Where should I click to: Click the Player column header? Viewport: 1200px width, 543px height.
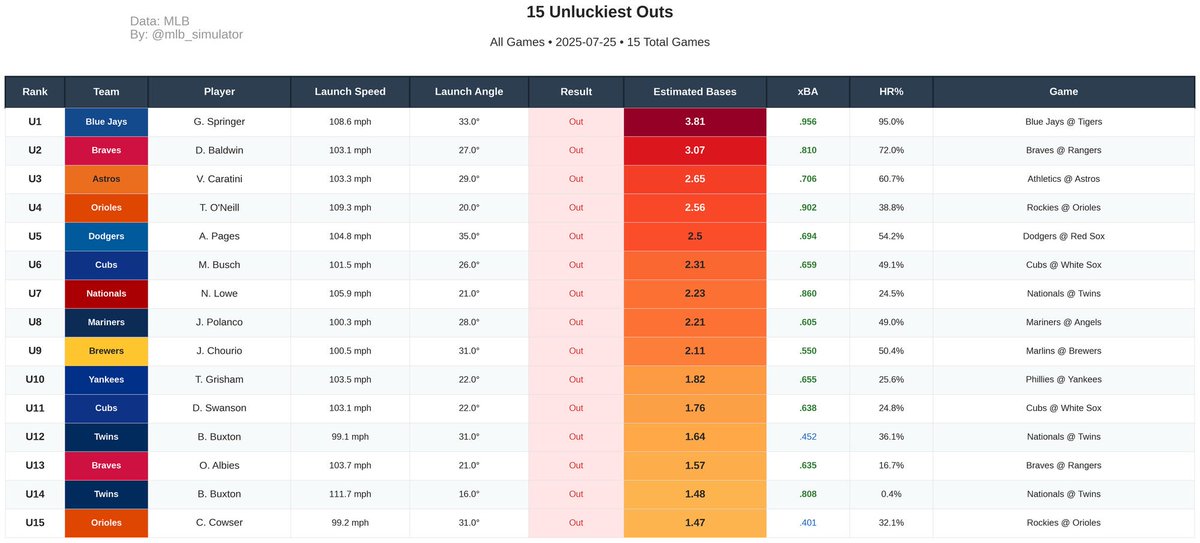click(x=219, y=91)
